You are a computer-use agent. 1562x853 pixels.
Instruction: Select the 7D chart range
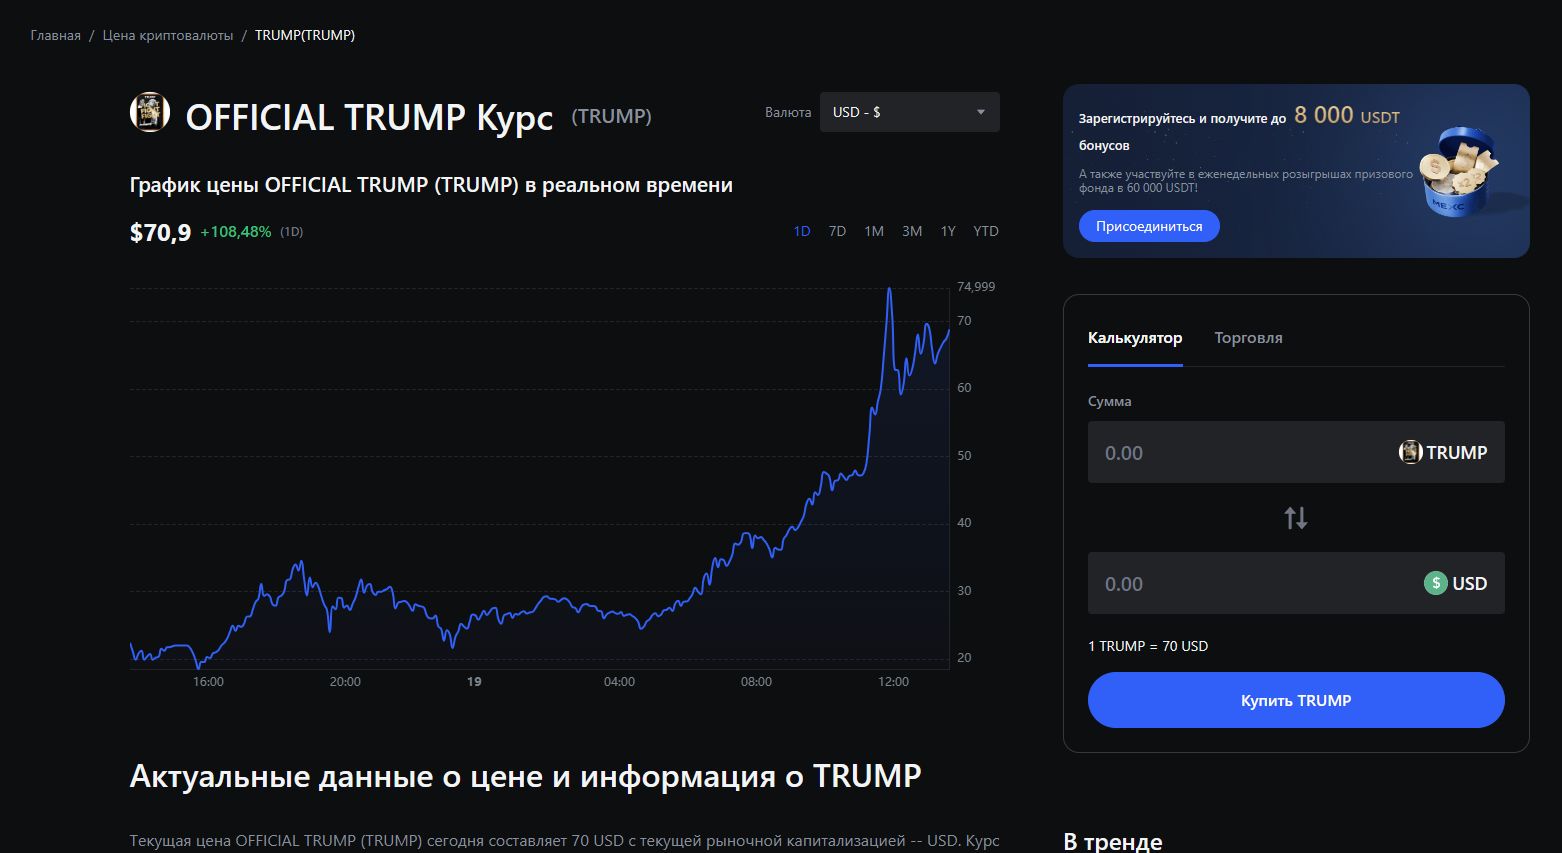tap(837, 231)
